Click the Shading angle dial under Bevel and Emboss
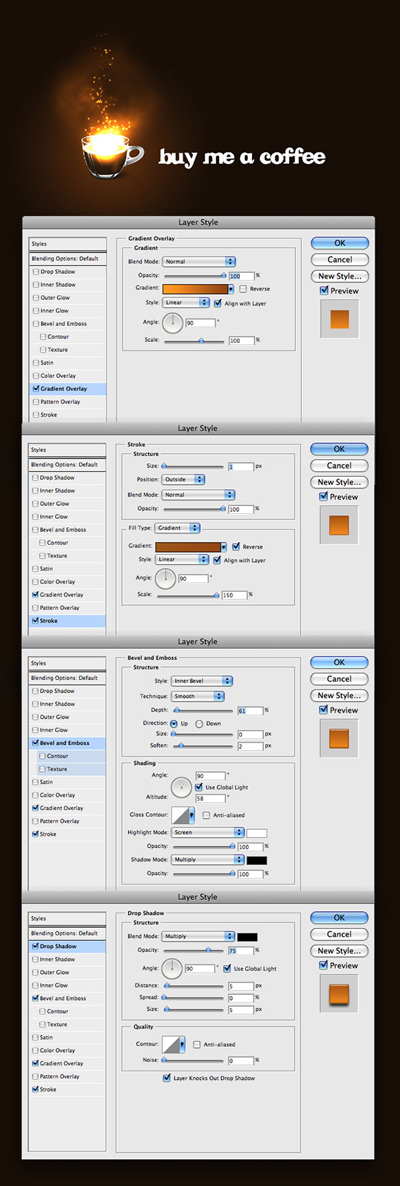The image size is (400, 1186). [x=180, y=787]
